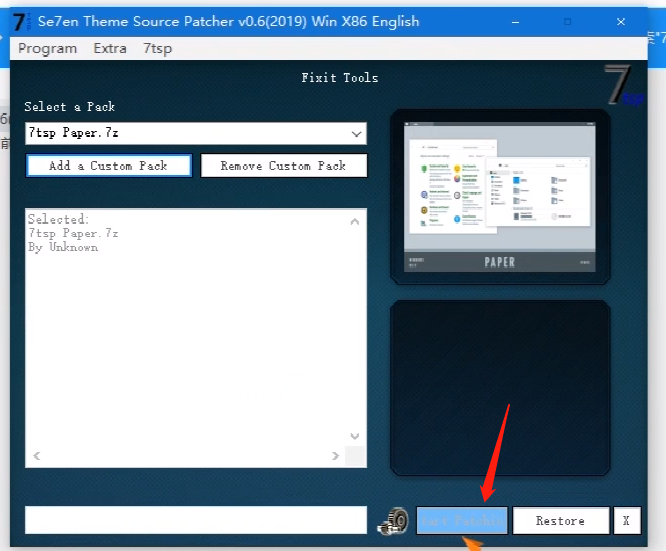The width and height of the screenshot is (666, 551).
Task: Open the Extra menu
Action: 110,48
